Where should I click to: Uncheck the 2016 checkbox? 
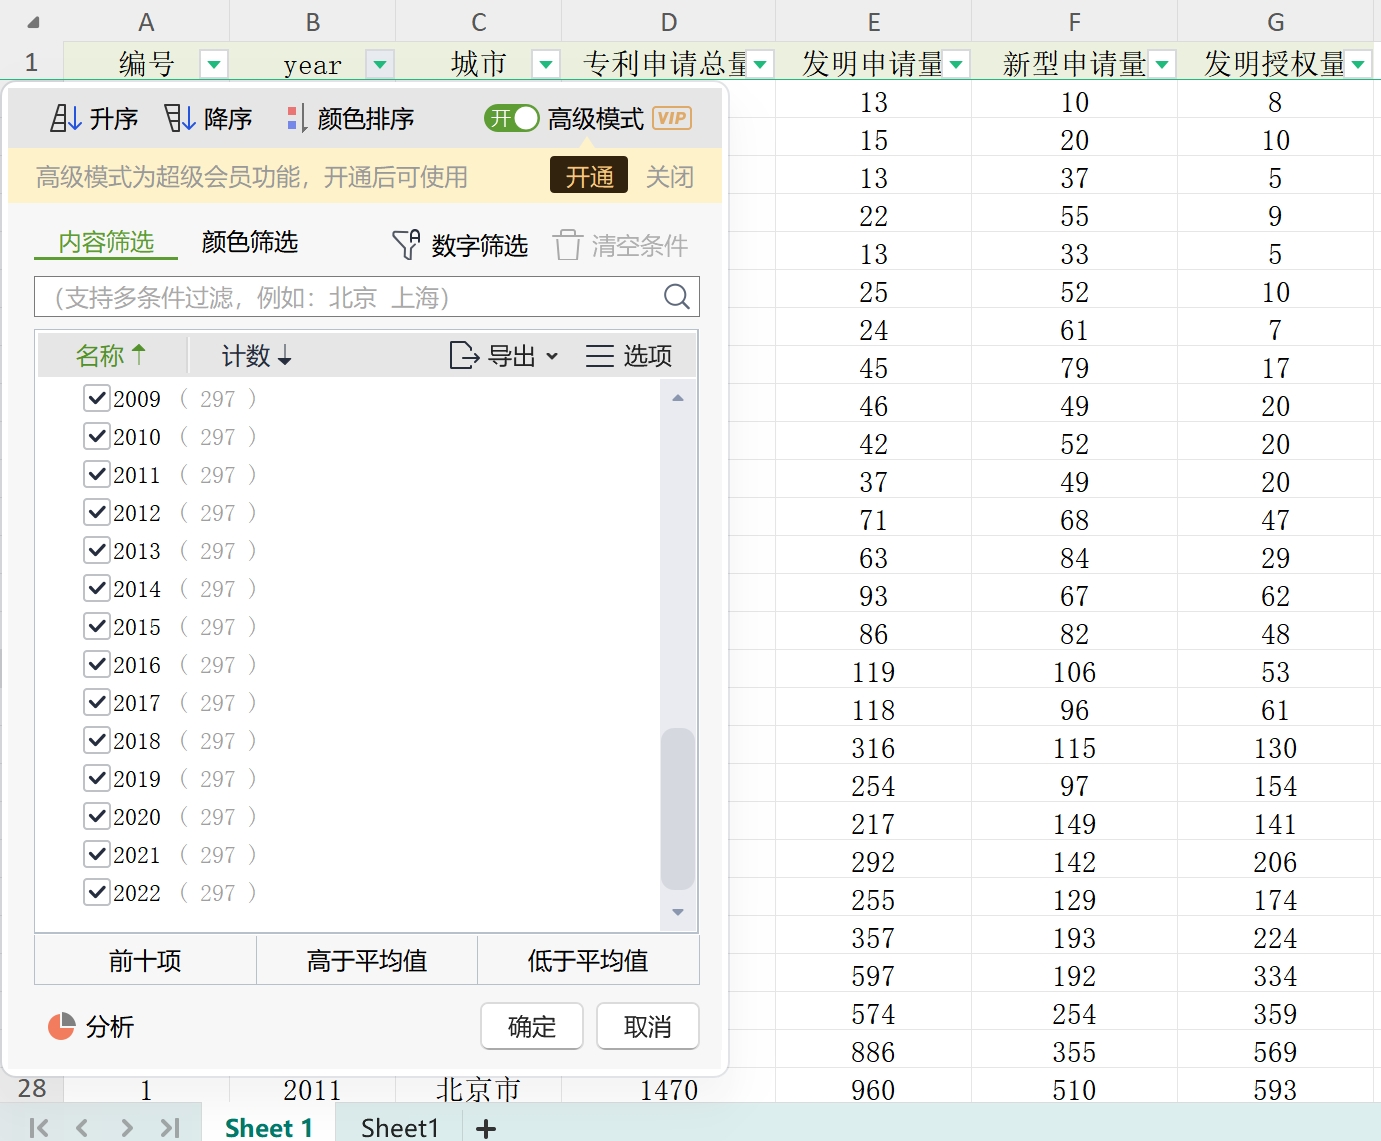97,664
